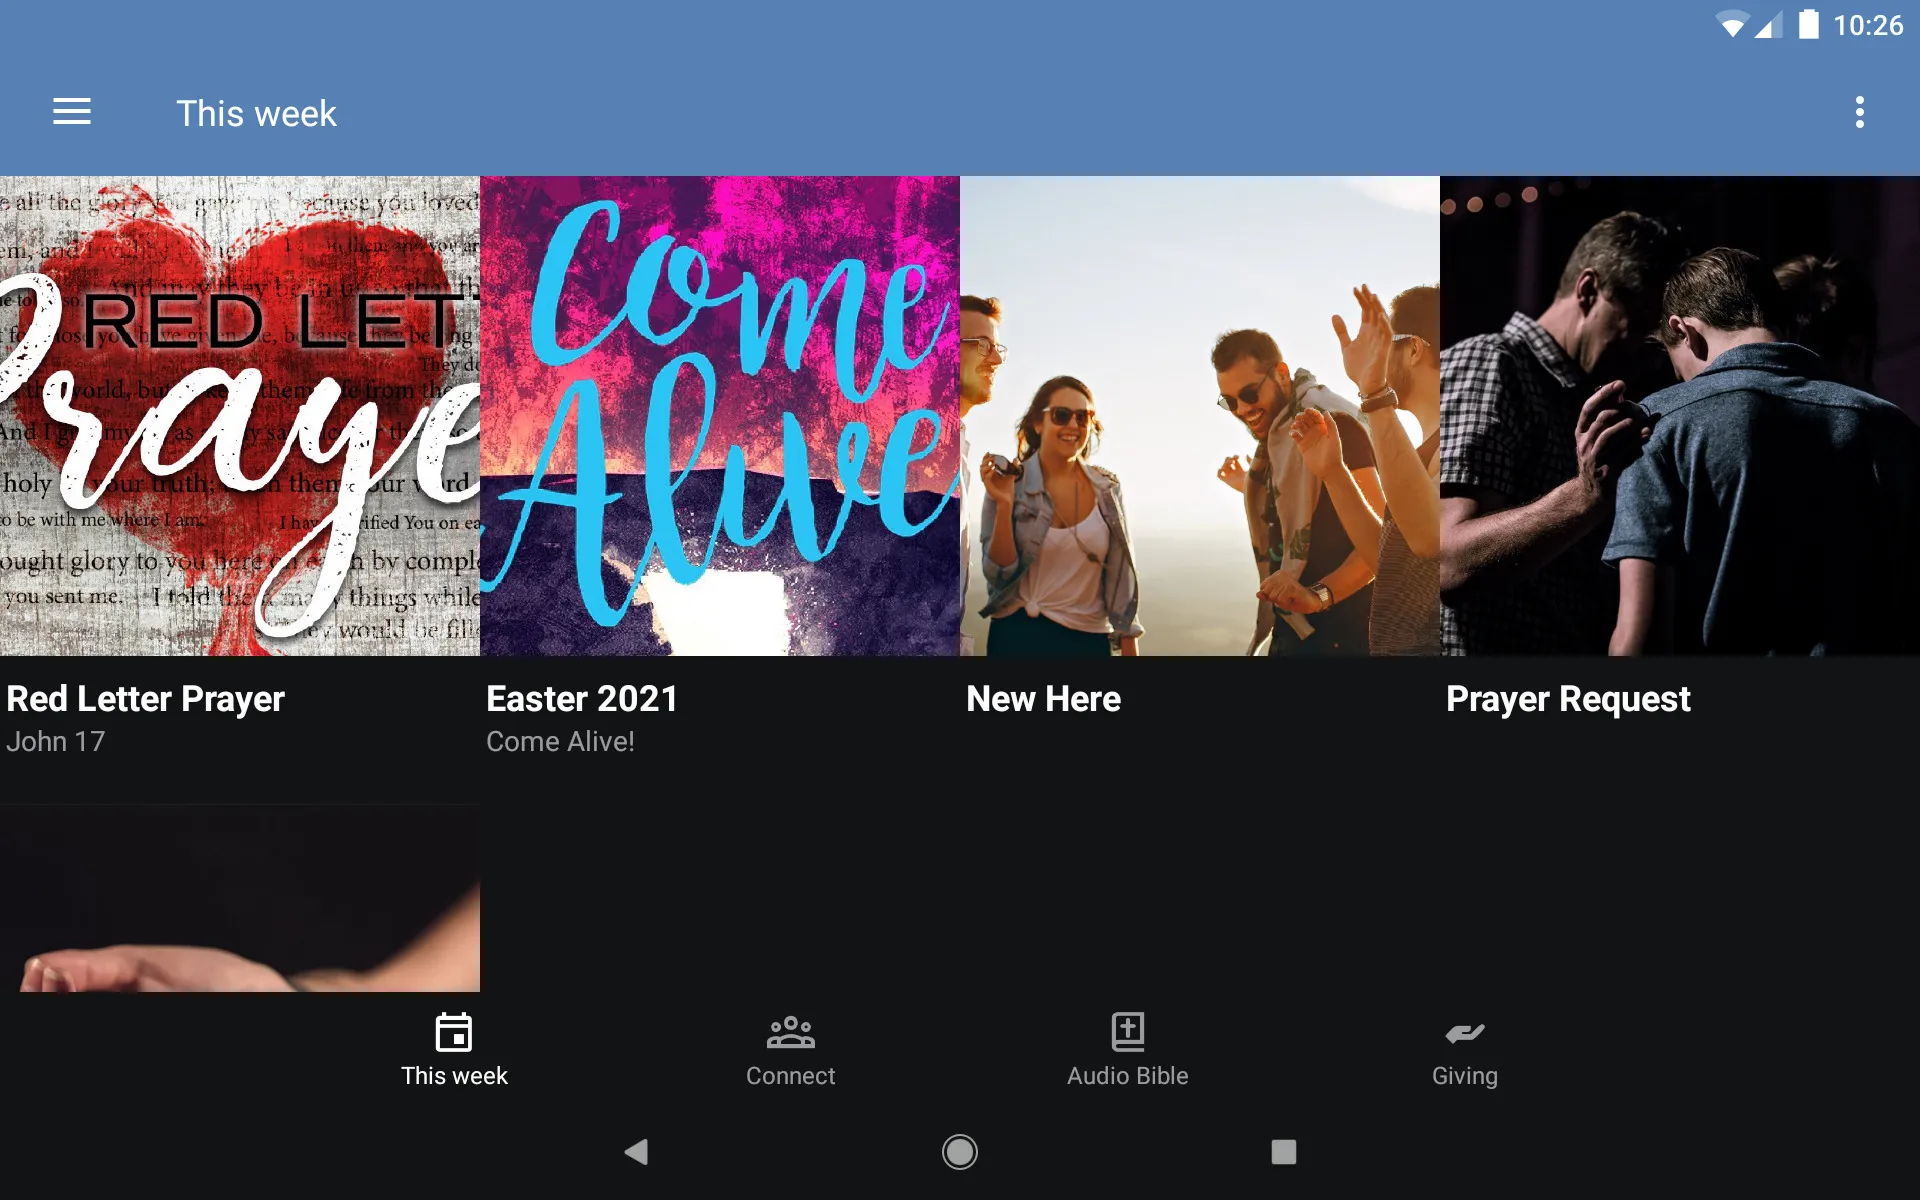The image size is (1920, 1200).
Task: Open the hamburger menu
Action: coord(72,113)
